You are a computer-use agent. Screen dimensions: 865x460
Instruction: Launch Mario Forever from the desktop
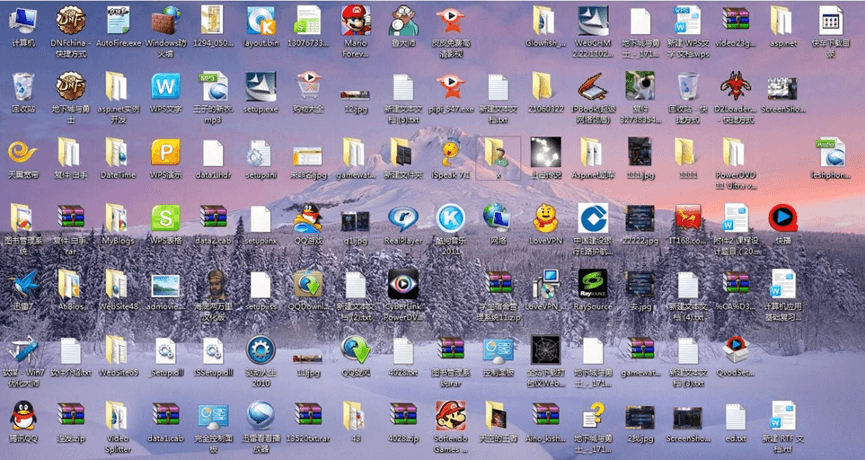pos(355,20)
